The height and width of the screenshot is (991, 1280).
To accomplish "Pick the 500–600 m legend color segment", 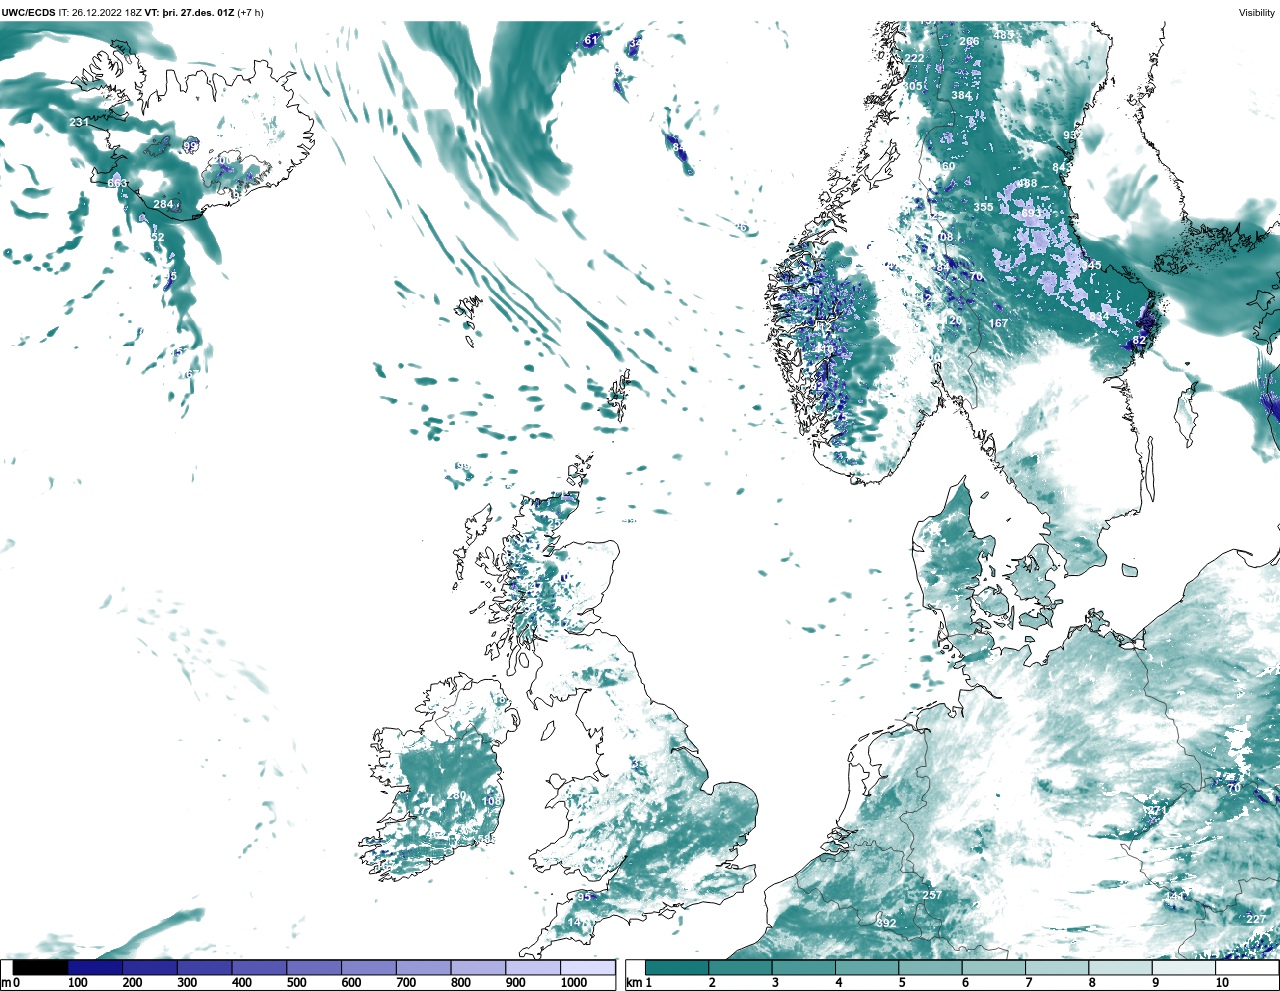I will pyautogui.click(x=313, y=967).
